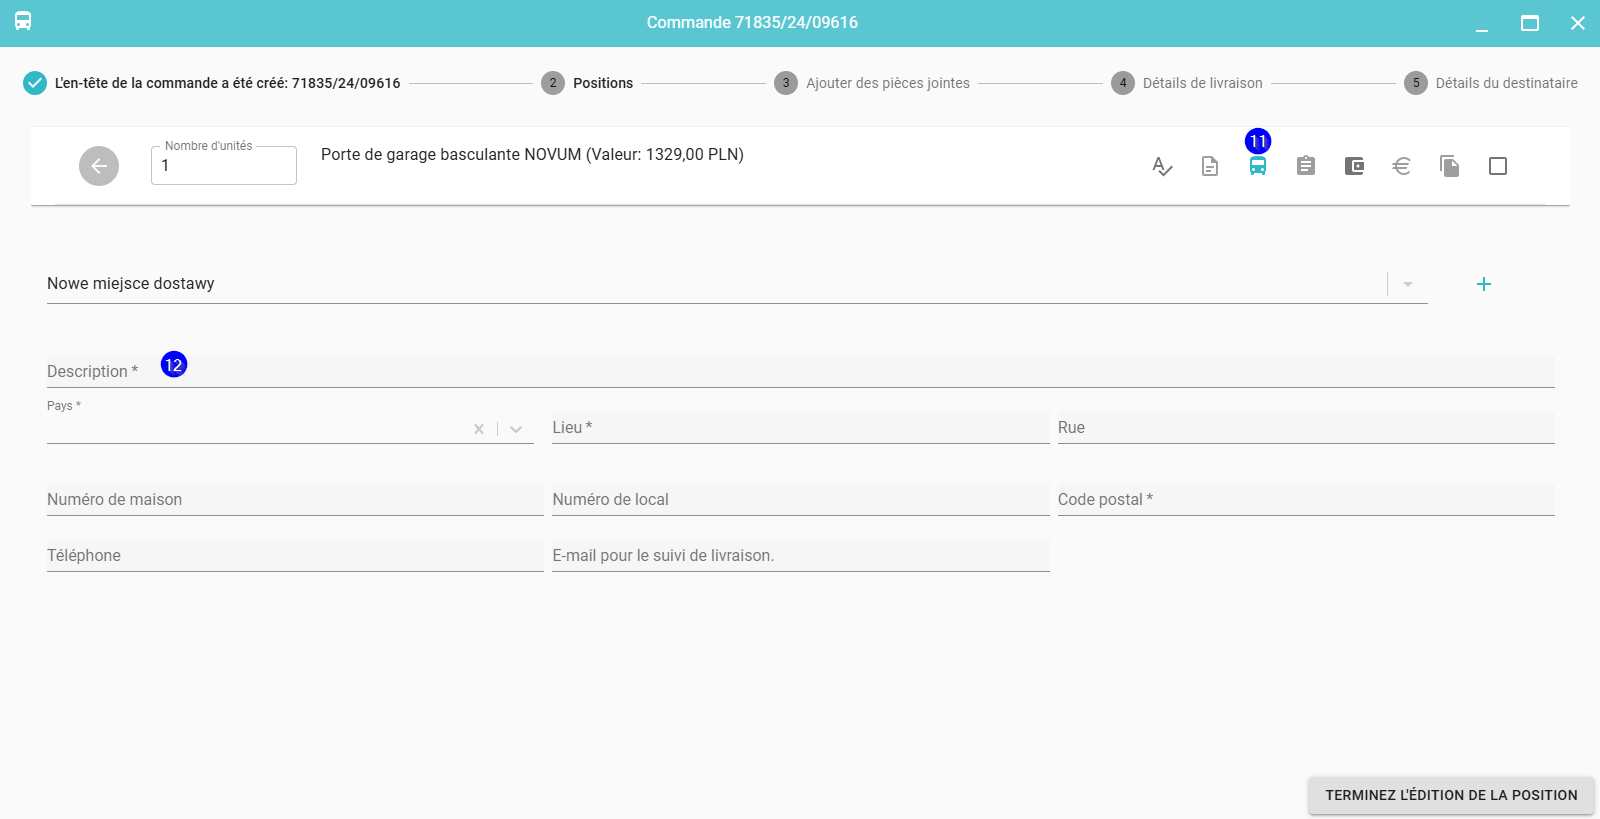Click the plus icon to add delivery place
Viewport: 1600px width, 819px height.
click(x=1483, y=284)
